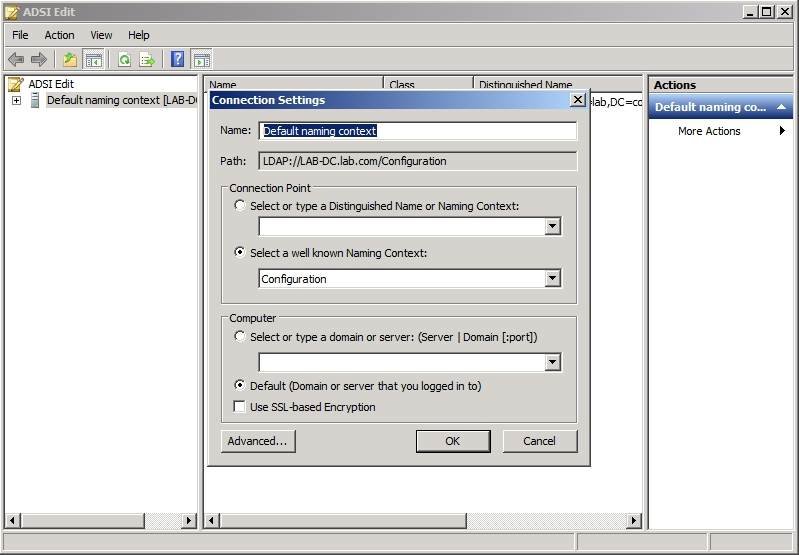Viewport: 799px width, 555px height.
Task: Enable Use SSL-based Encryption checkbox
Action: click(239, 406)
